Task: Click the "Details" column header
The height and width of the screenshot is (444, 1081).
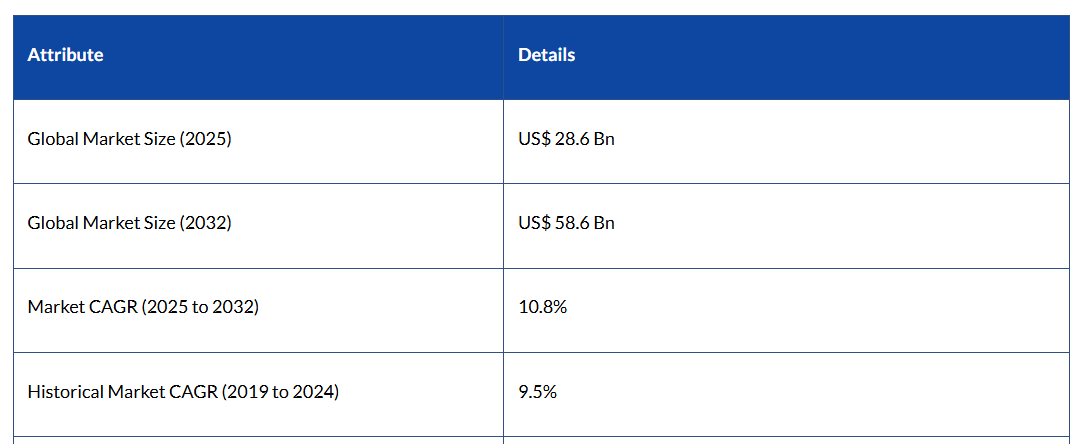Action: click(x=546, y=55)
